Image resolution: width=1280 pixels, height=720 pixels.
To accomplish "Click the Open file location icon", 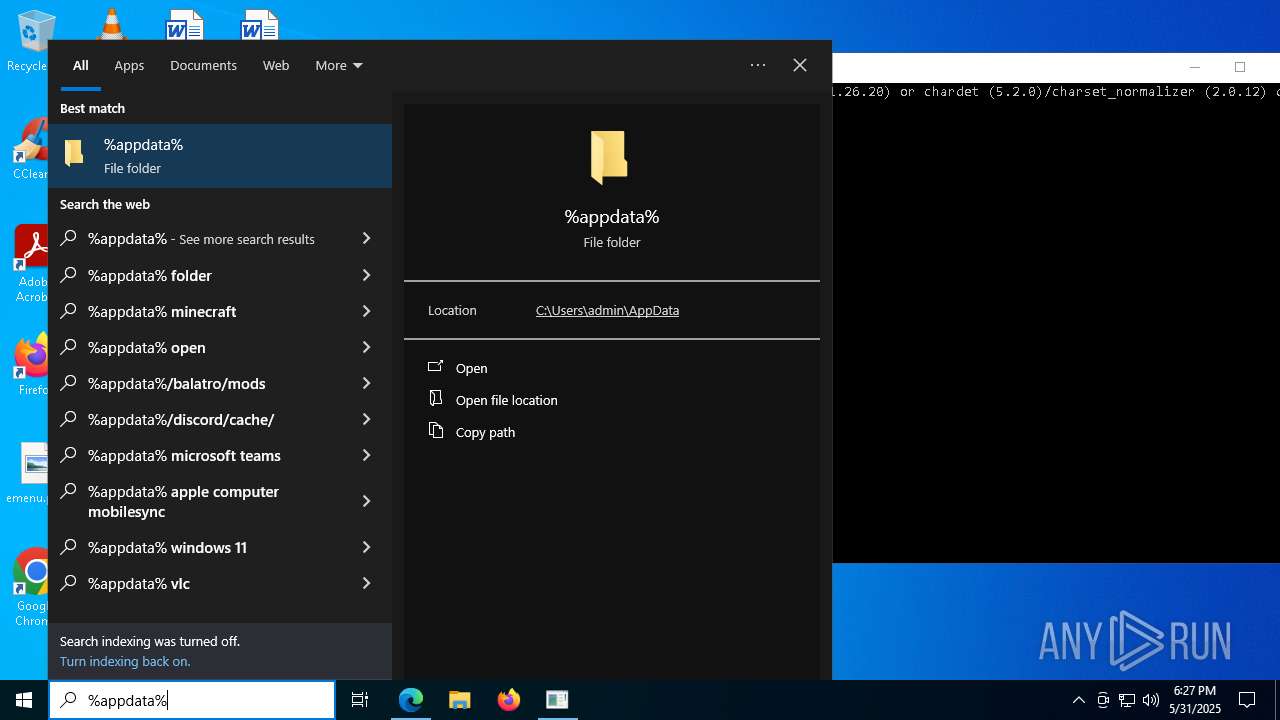I will (x=435, y=399).
